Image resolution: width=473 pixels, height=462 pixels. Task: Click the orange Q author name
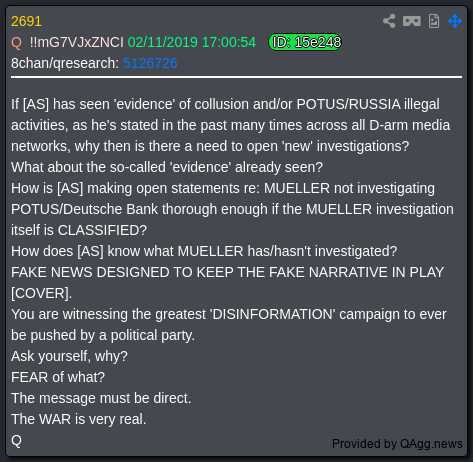point(16,42)
